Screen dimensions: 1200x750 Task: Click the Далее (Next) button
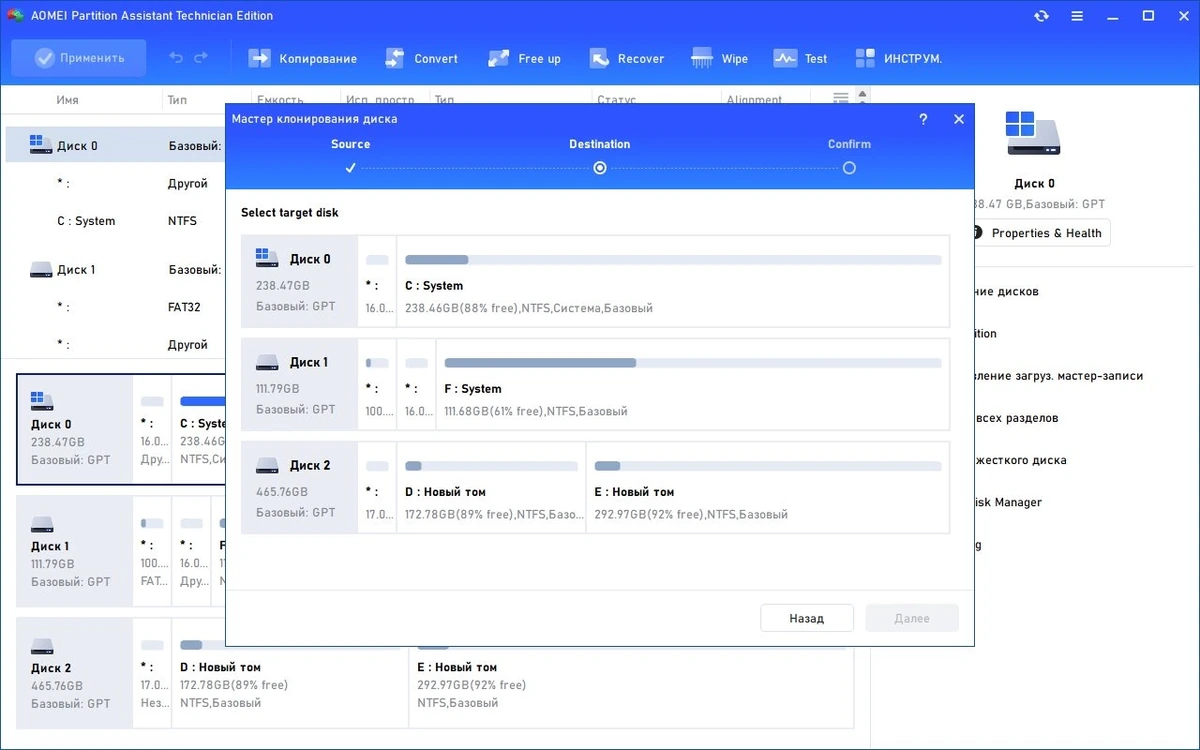[x=912, y=618]
